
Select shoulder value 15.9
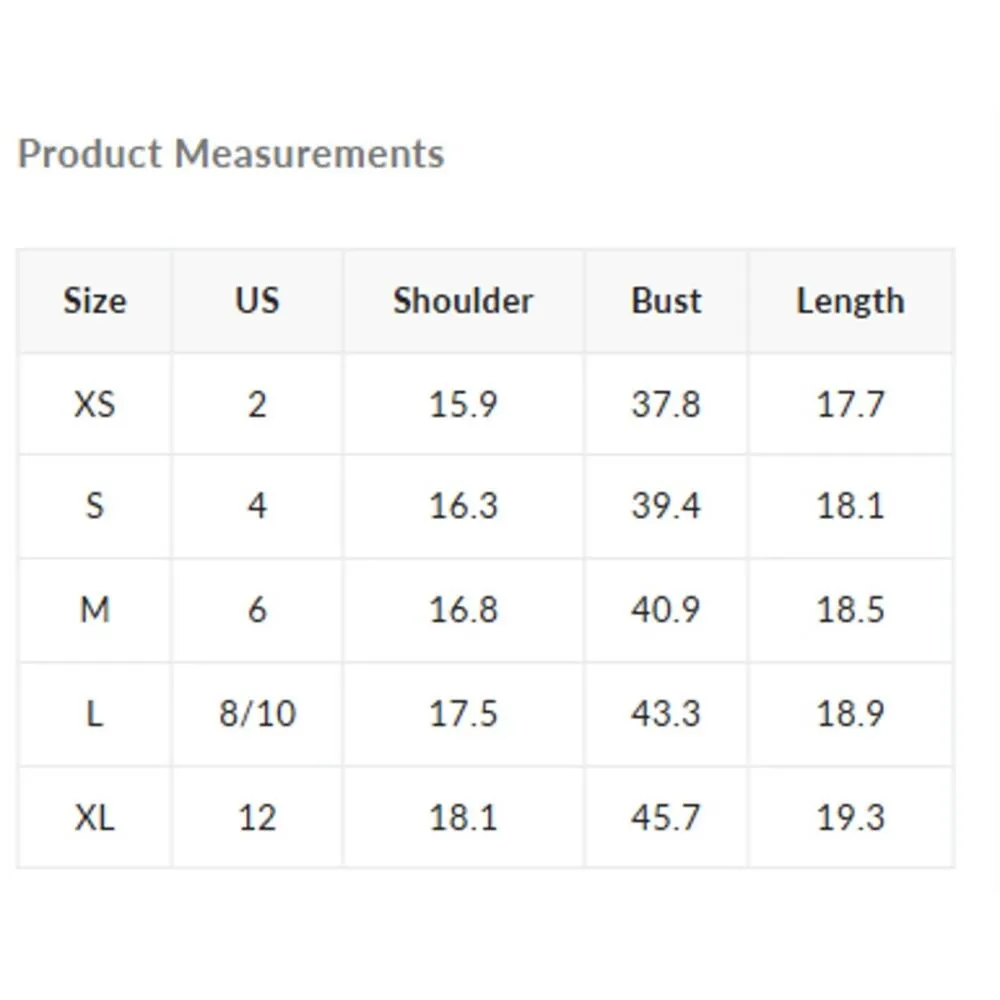coord(463,404)
